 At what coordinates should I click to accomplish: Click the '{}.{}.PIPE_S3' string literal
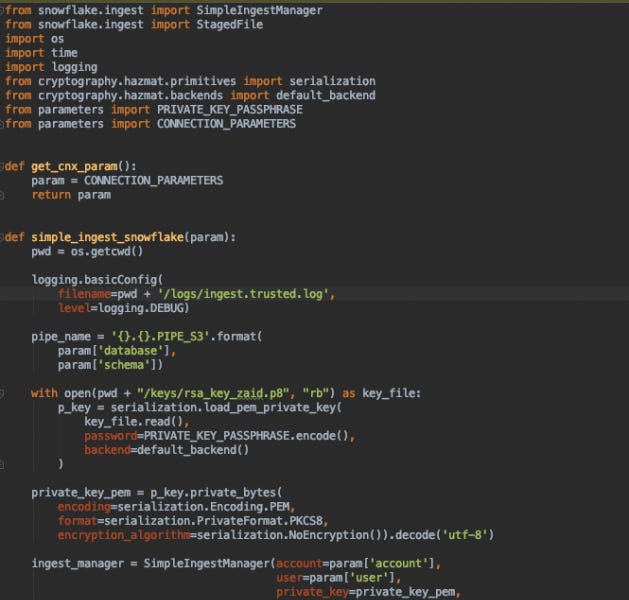160,336
